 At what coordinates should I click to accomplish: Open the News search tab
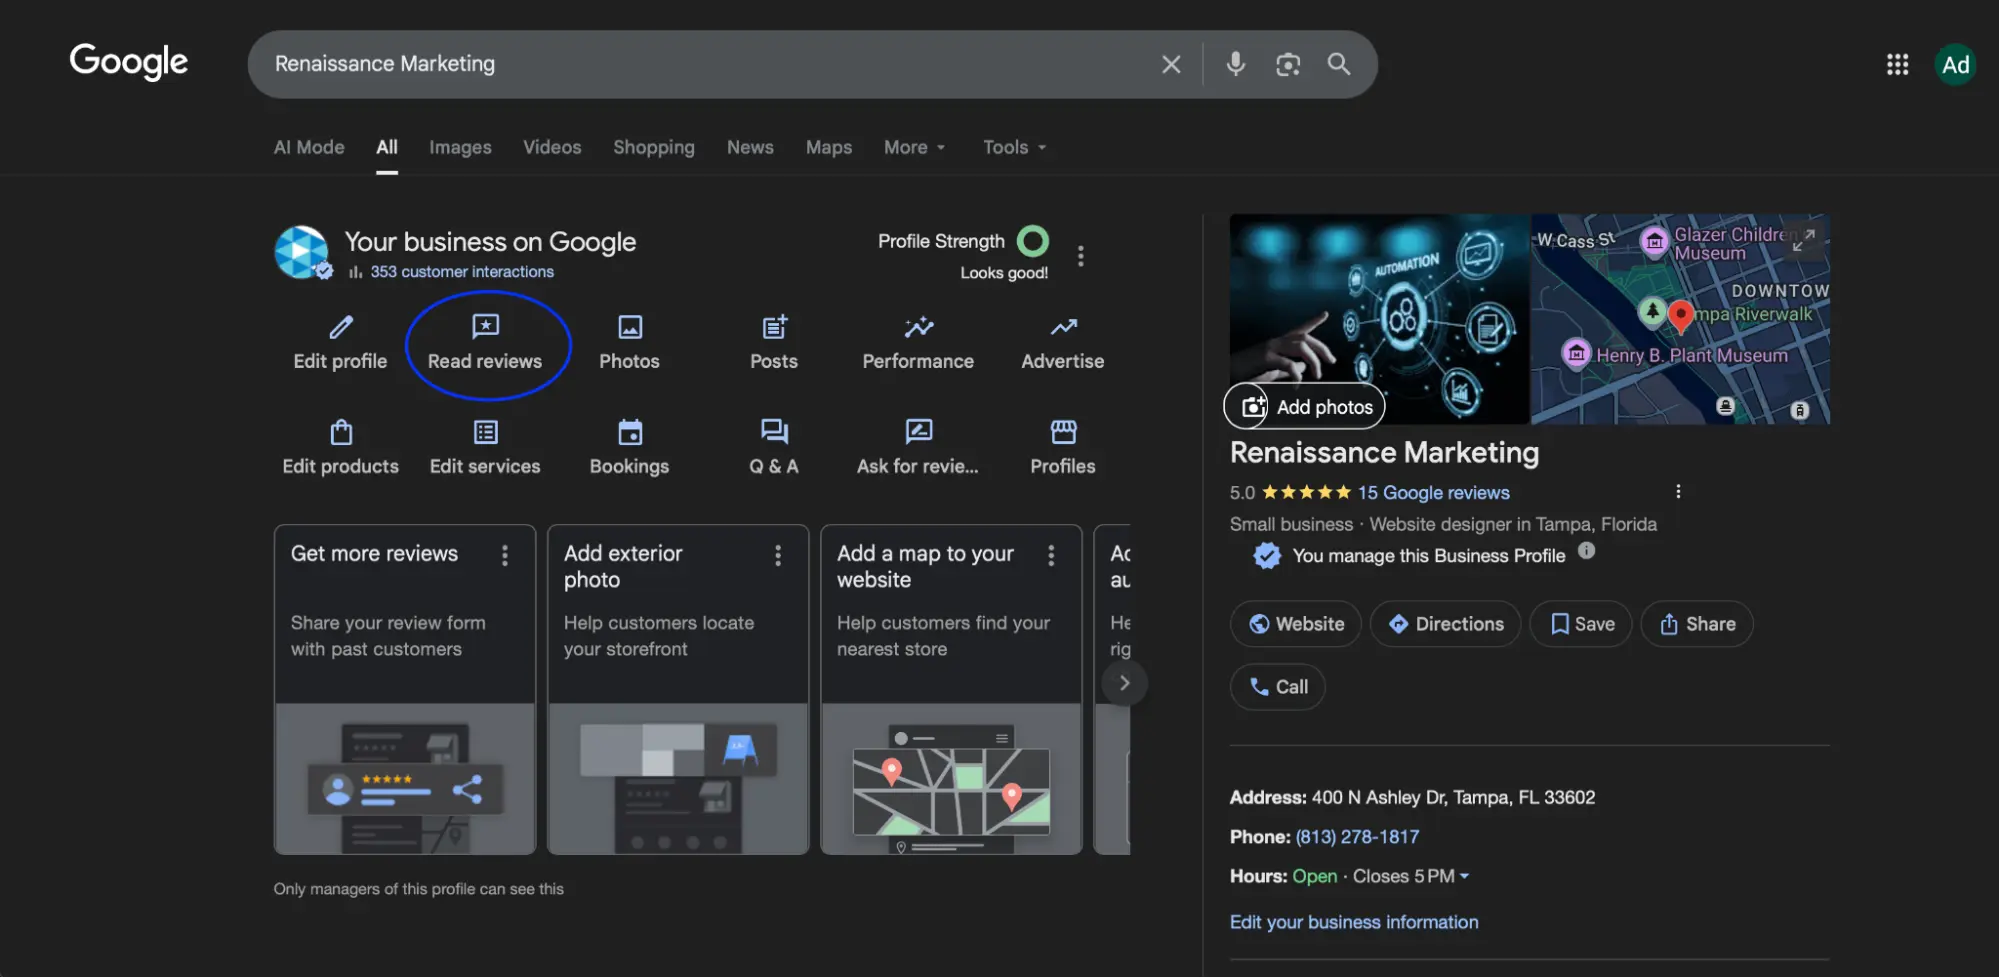pyautogui.click(x=749, y=147)
